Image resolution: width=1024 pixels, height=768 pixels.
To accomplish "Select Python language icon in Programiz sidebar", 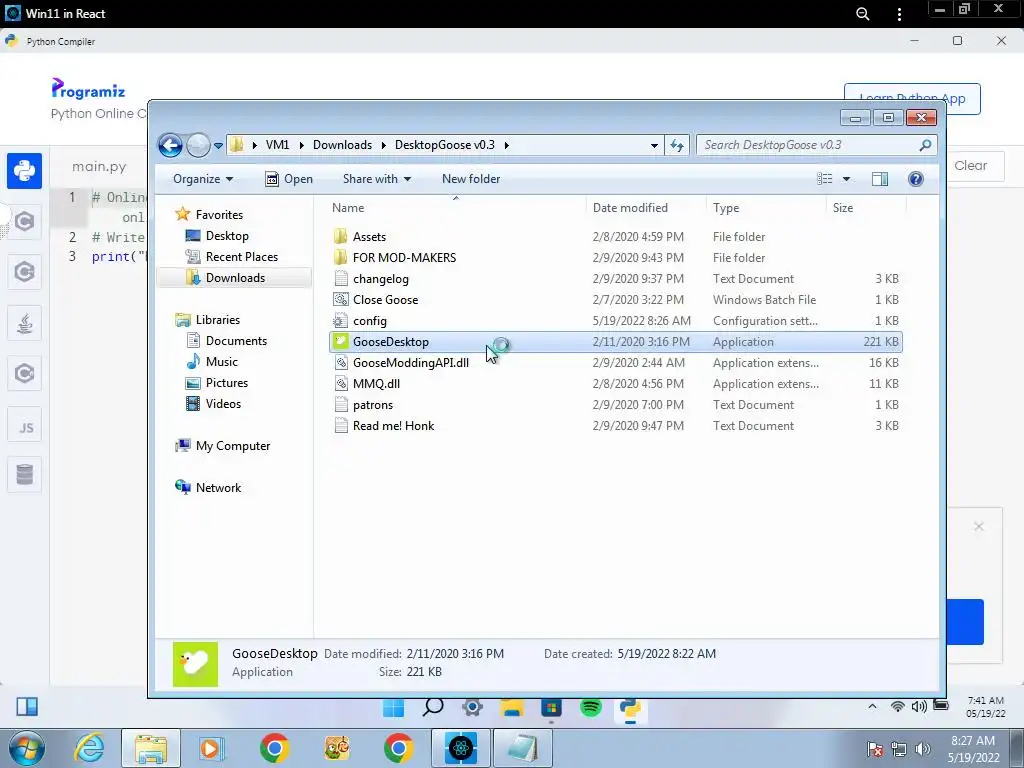I will click(24, 171).
